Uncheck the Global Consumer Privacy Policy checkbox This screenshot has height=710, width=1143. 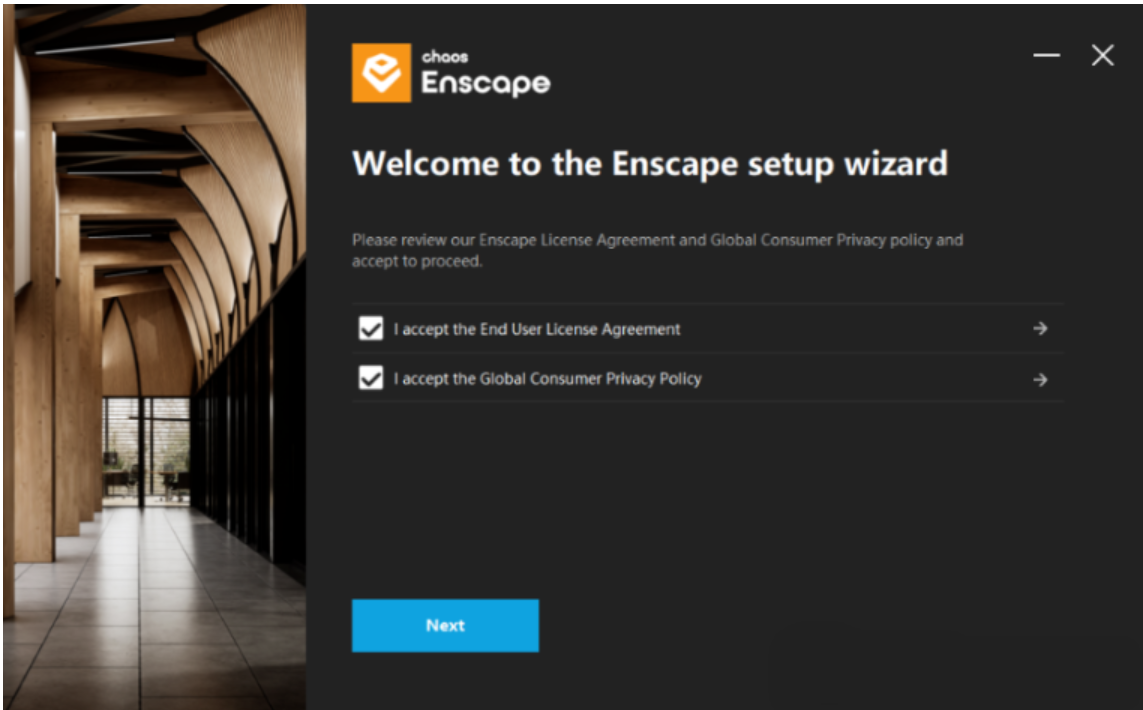[x=370, y=378]
